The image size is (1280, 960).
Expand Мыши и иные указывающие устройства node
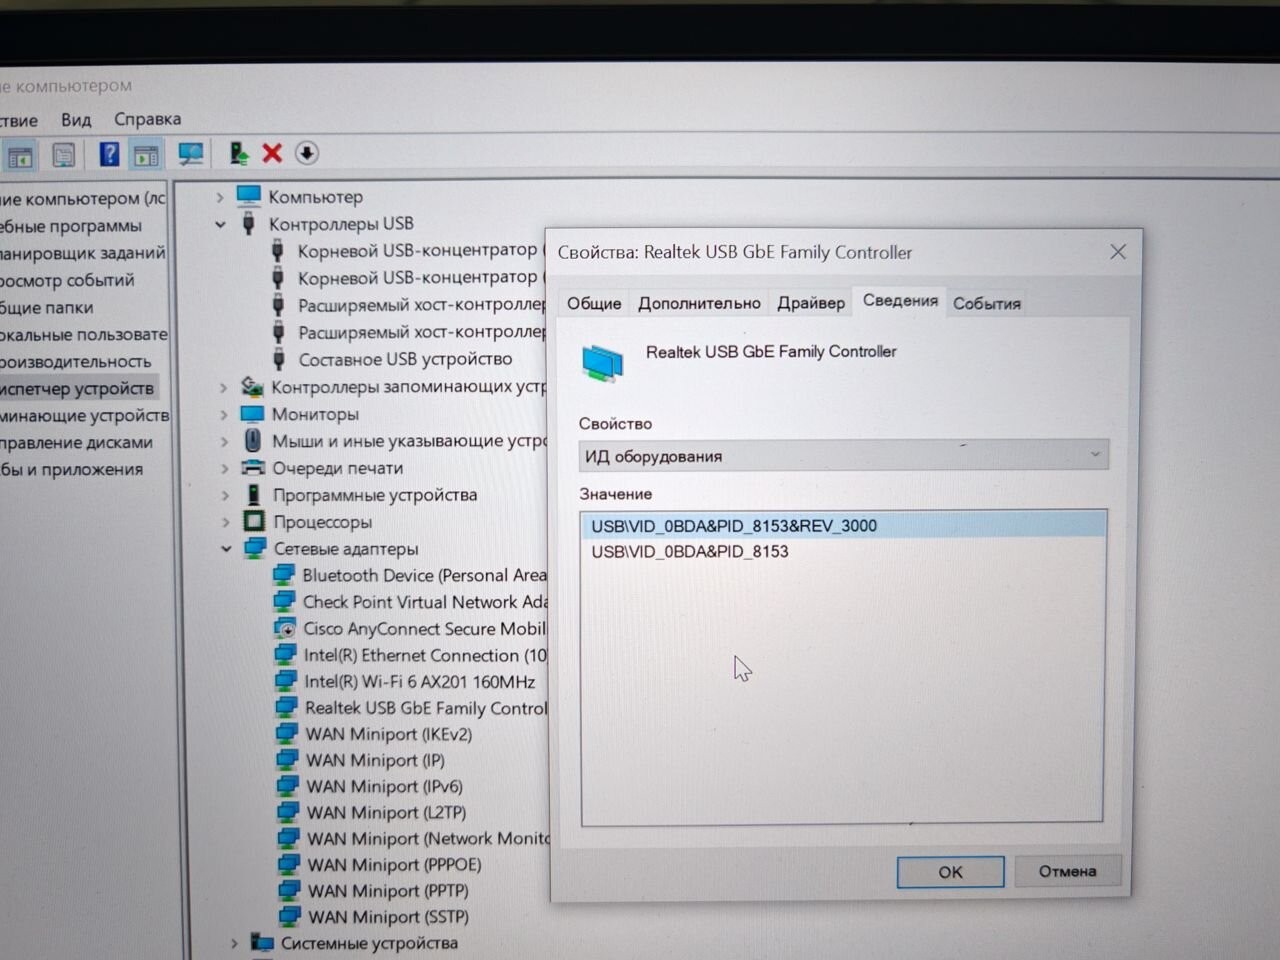(224, 441)
